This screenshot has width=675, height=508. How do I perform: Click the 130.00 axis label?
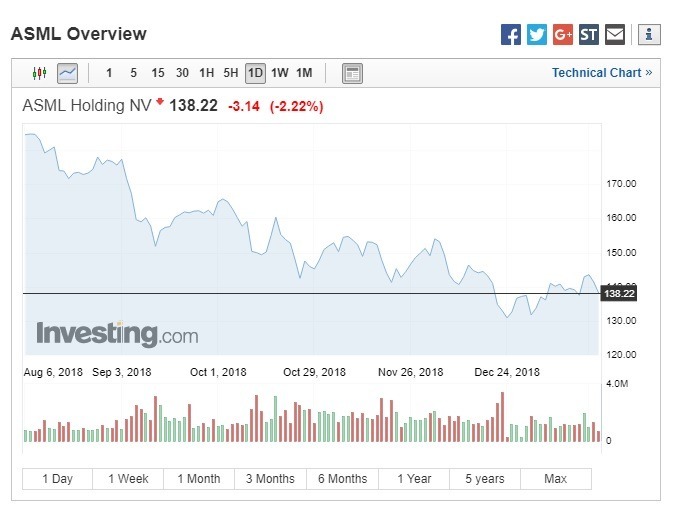pyautogui.click(x=621, y=321)
